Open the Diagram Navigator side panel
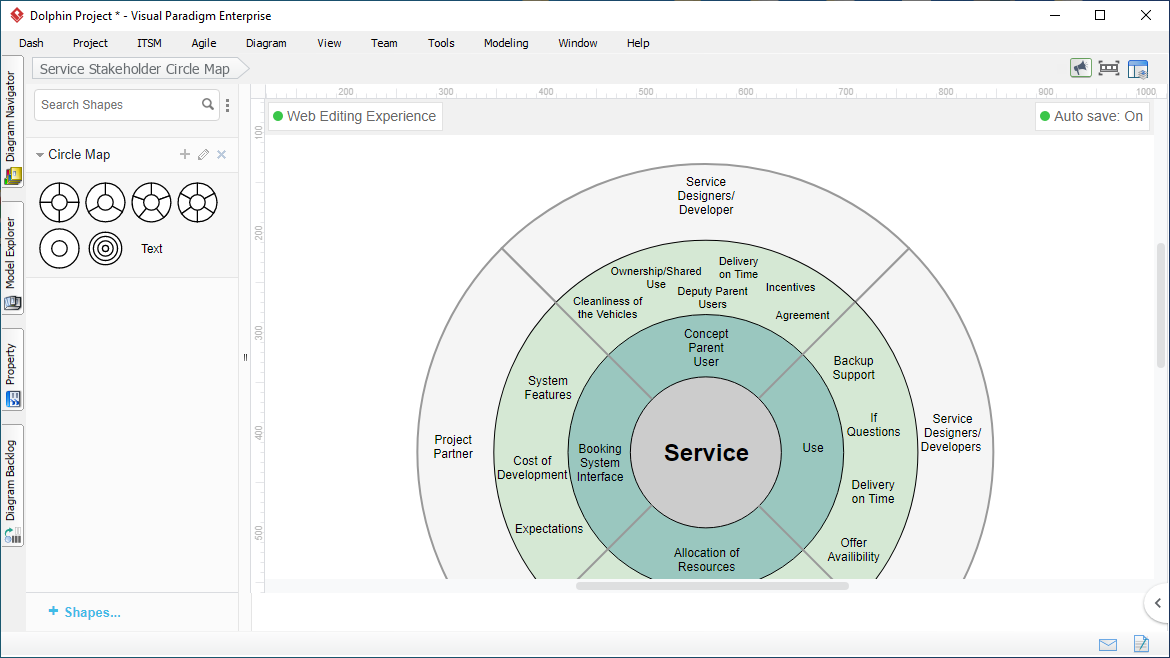Screen dimensions: 1170x658 (12, 123)
